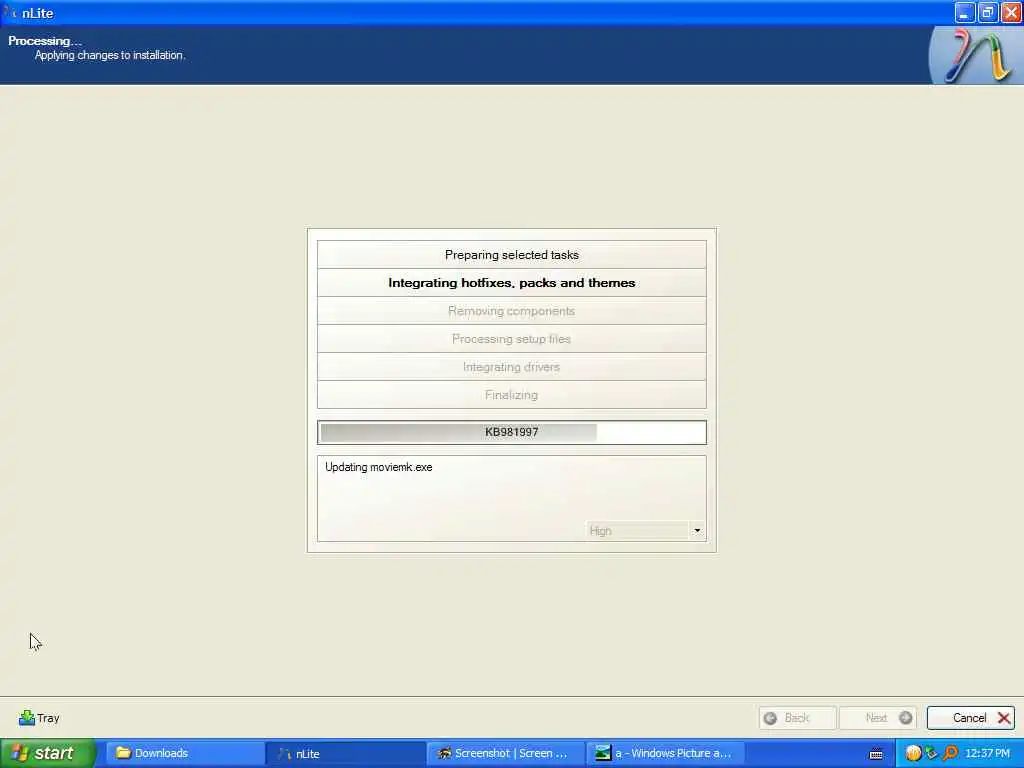Select the Integrating drivers row
This screenshot has height=768, width=1024.
coord(511,367)
